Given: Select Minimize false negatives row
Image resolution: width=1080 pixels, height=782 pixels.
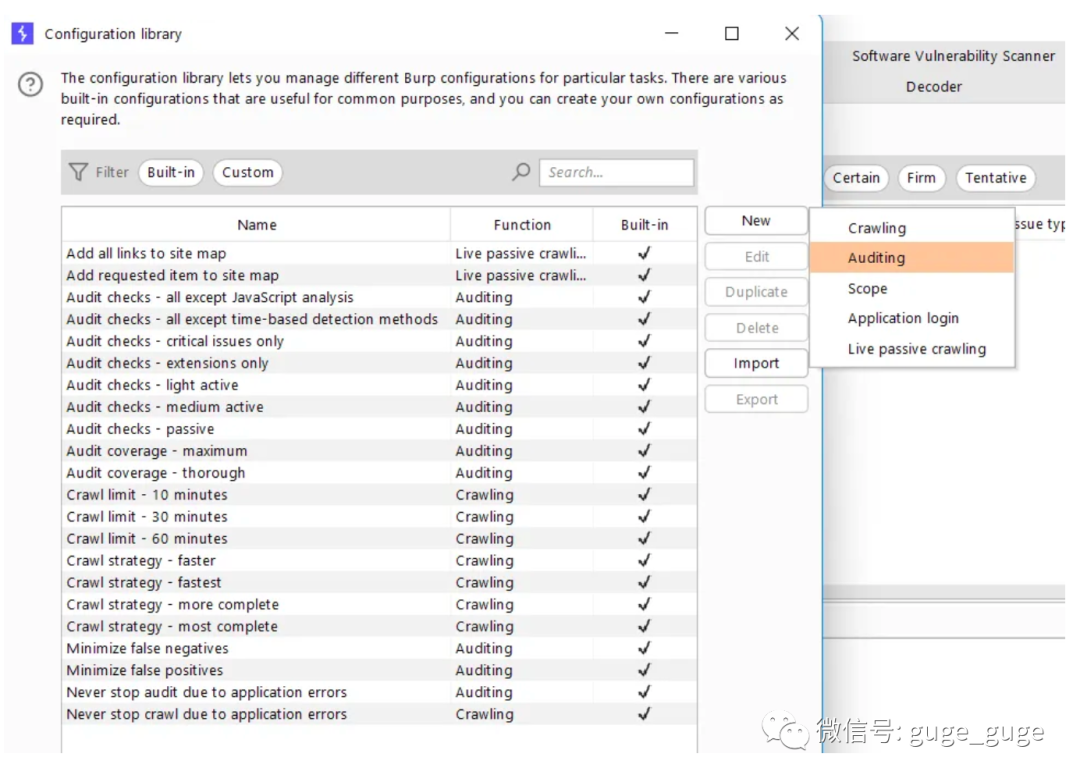Looking at the screenshot, I should (x=379, y=648).
